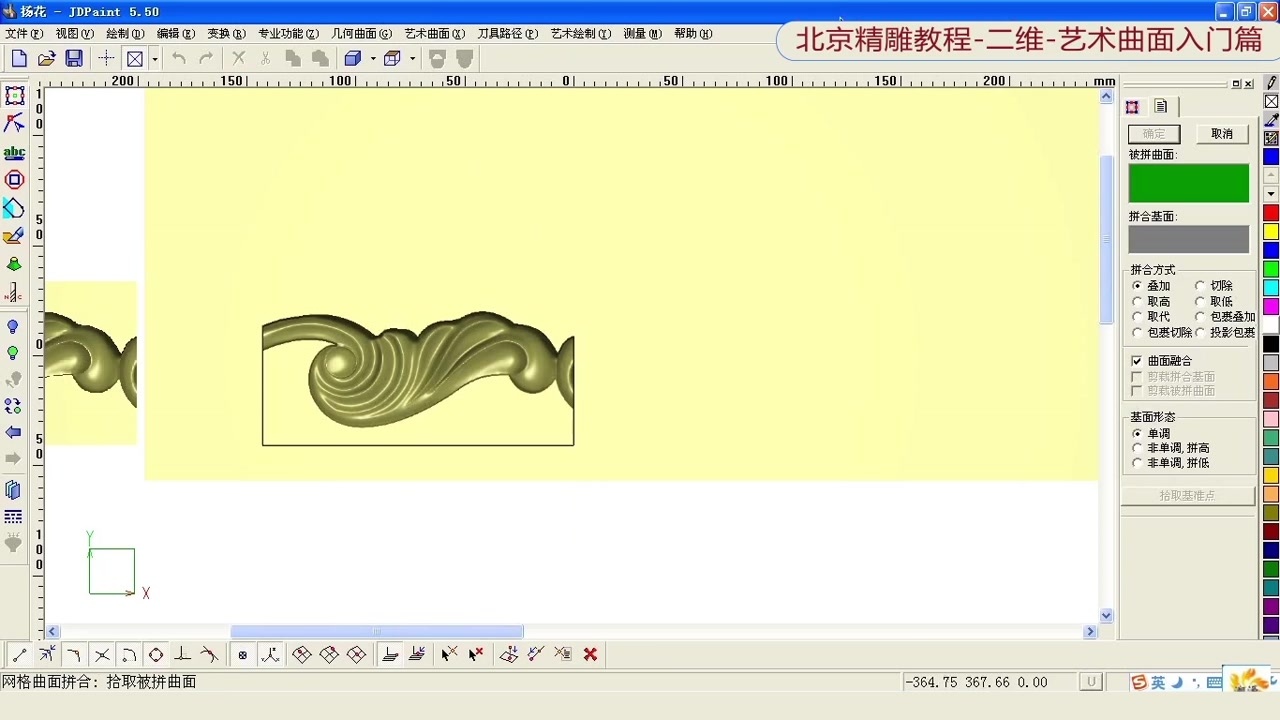Pick the green 被拼曲面 swatch
This screenshot has height=720, width=1280.
point(1189,183)
